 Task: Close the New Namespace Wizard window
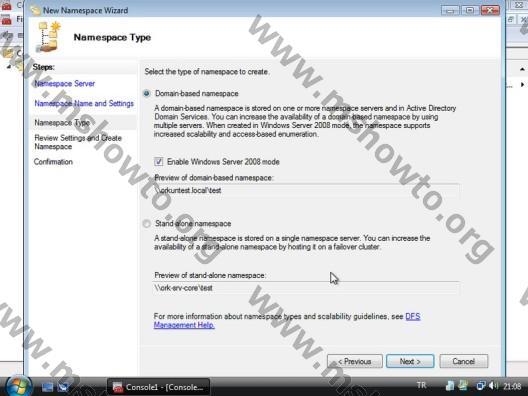click(x=490, y=10)
